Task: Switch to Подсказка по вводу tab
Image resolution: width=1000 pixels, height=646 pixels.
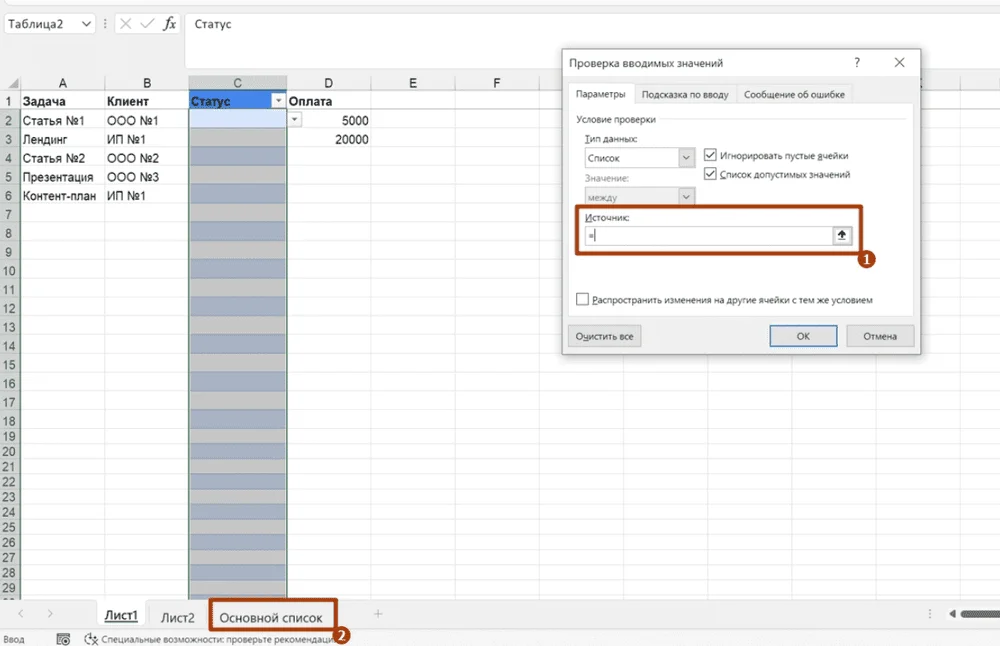Action: coord(685,94)
